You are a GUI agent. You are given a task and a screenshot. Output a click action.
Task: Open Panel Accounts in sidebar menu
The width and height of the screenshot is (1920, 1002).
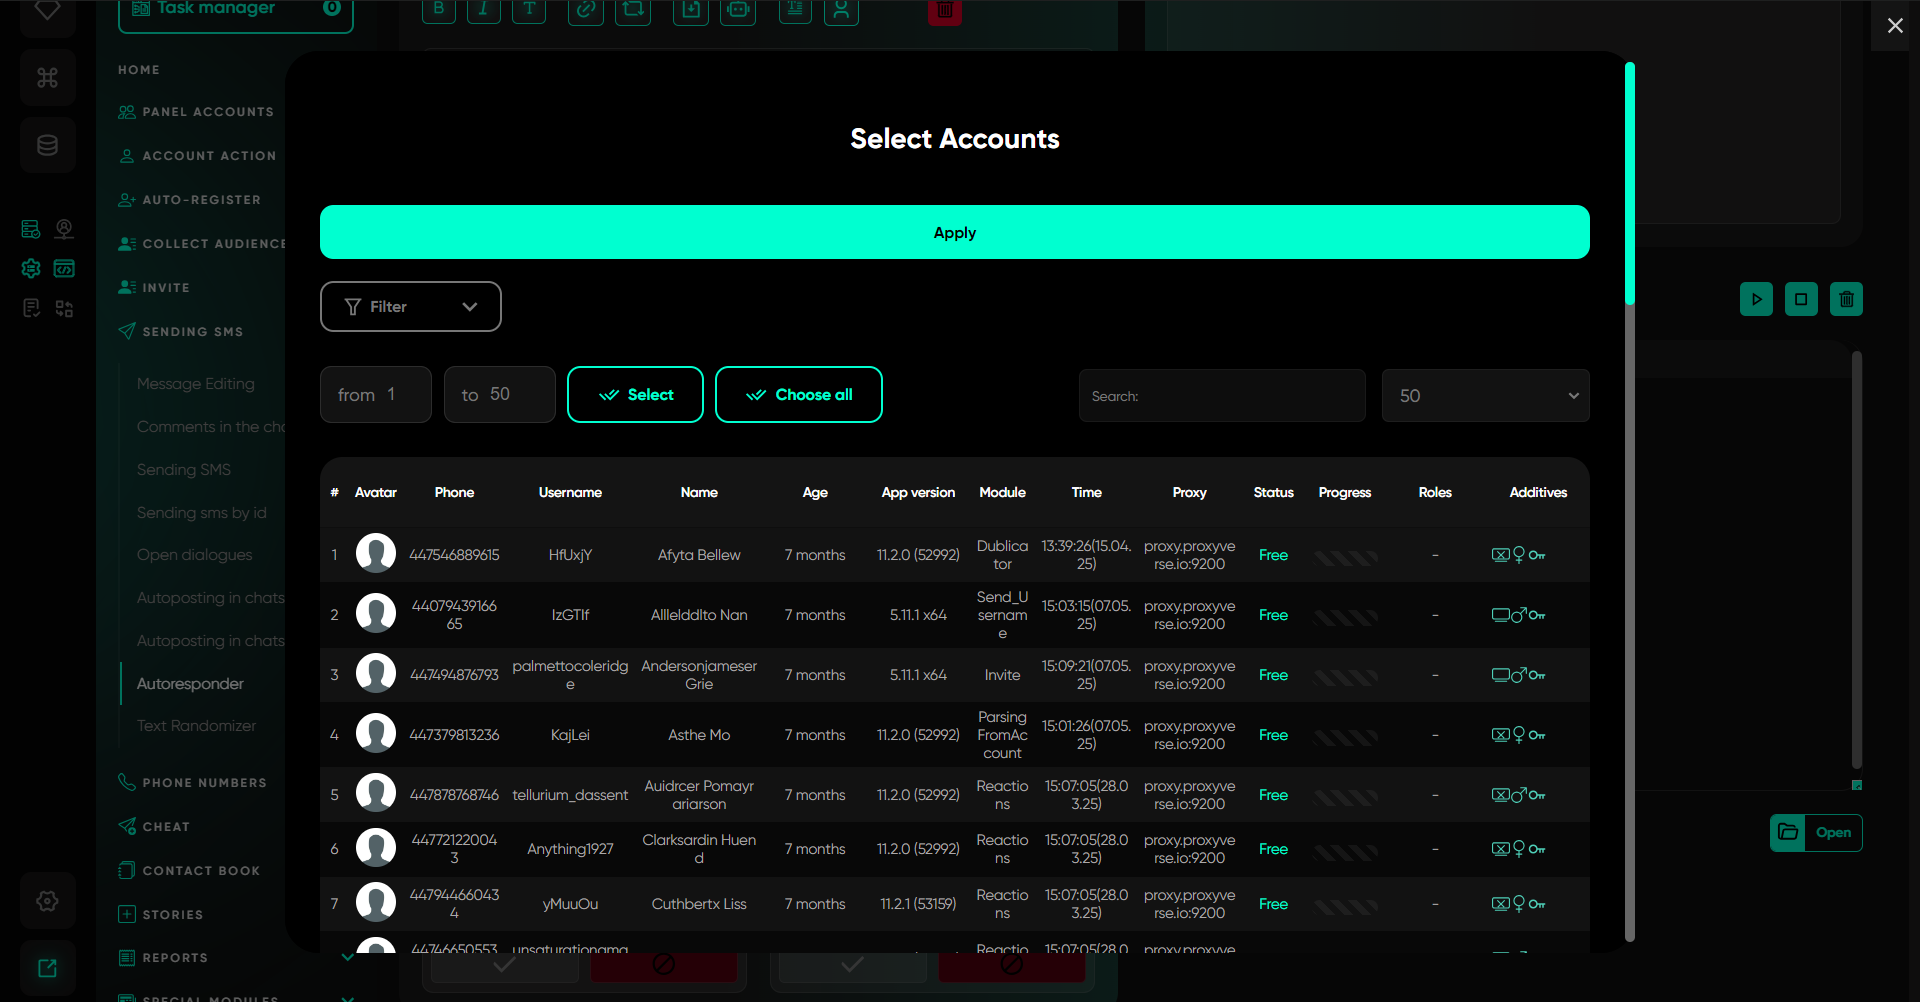tap(207, 112)
